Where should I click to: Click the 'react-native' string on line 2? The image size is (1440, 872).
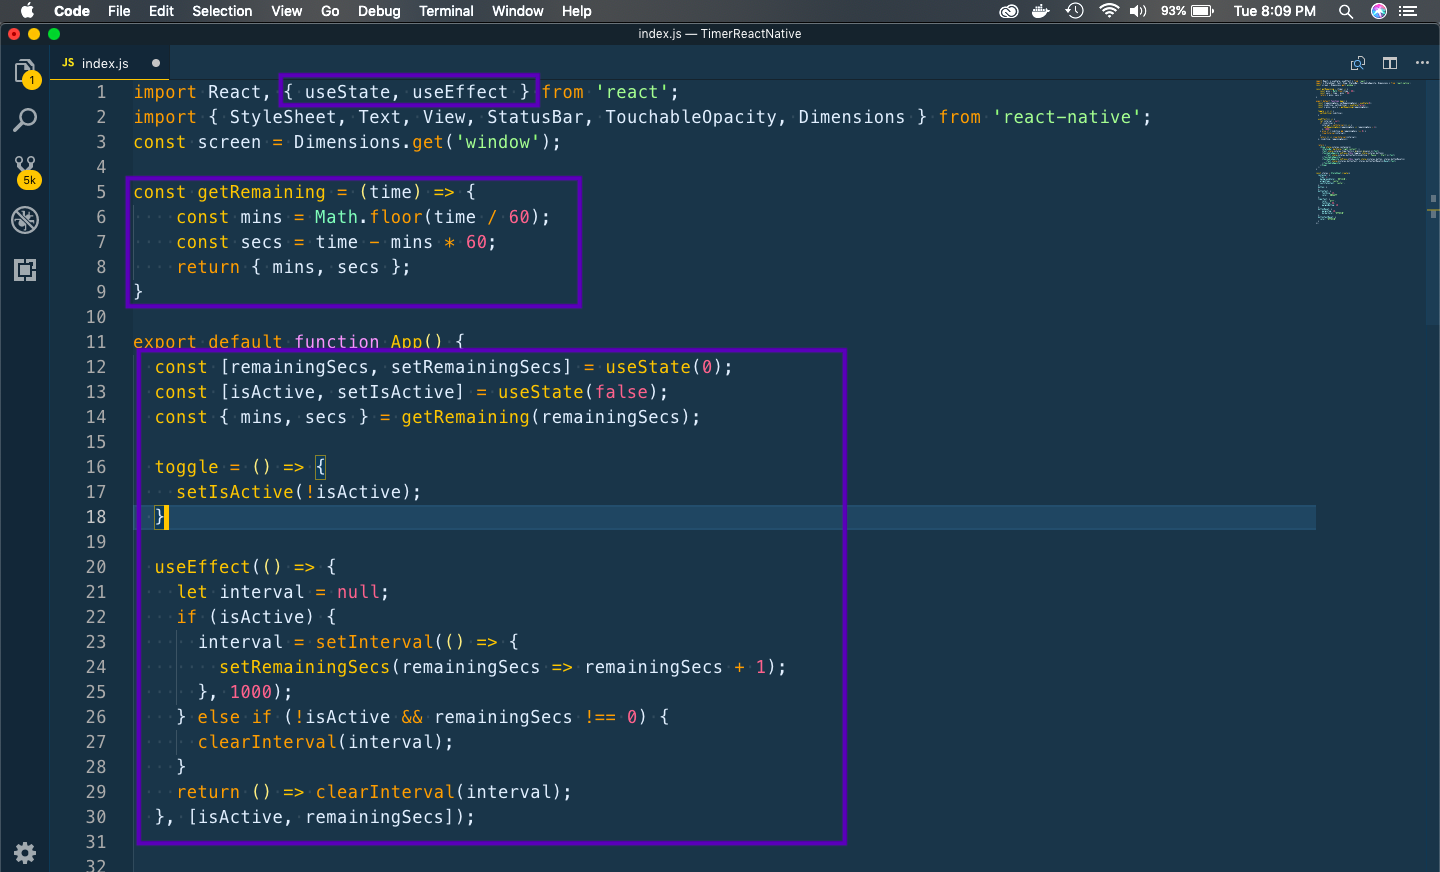point(1067,117)
